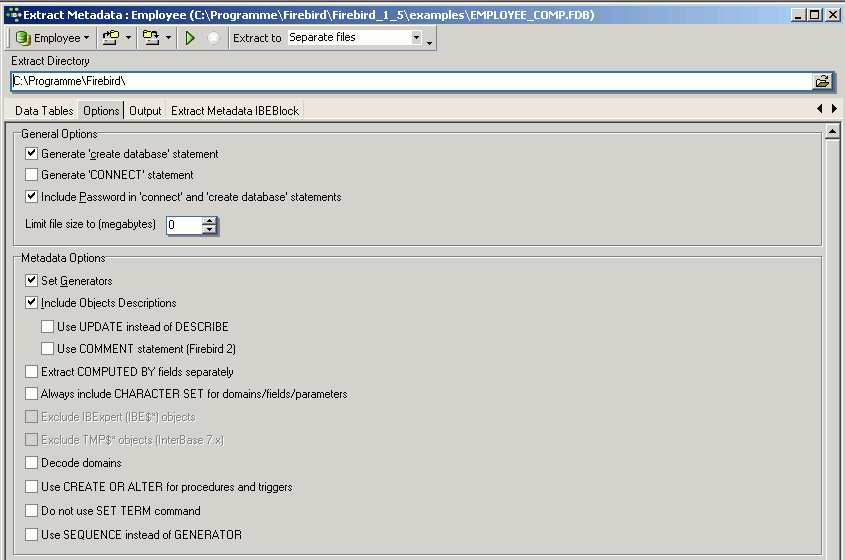Click the 'General Options' group heading
Image resolution: width=845 pixels, height=560 pixels.
(x=59, y=134)
